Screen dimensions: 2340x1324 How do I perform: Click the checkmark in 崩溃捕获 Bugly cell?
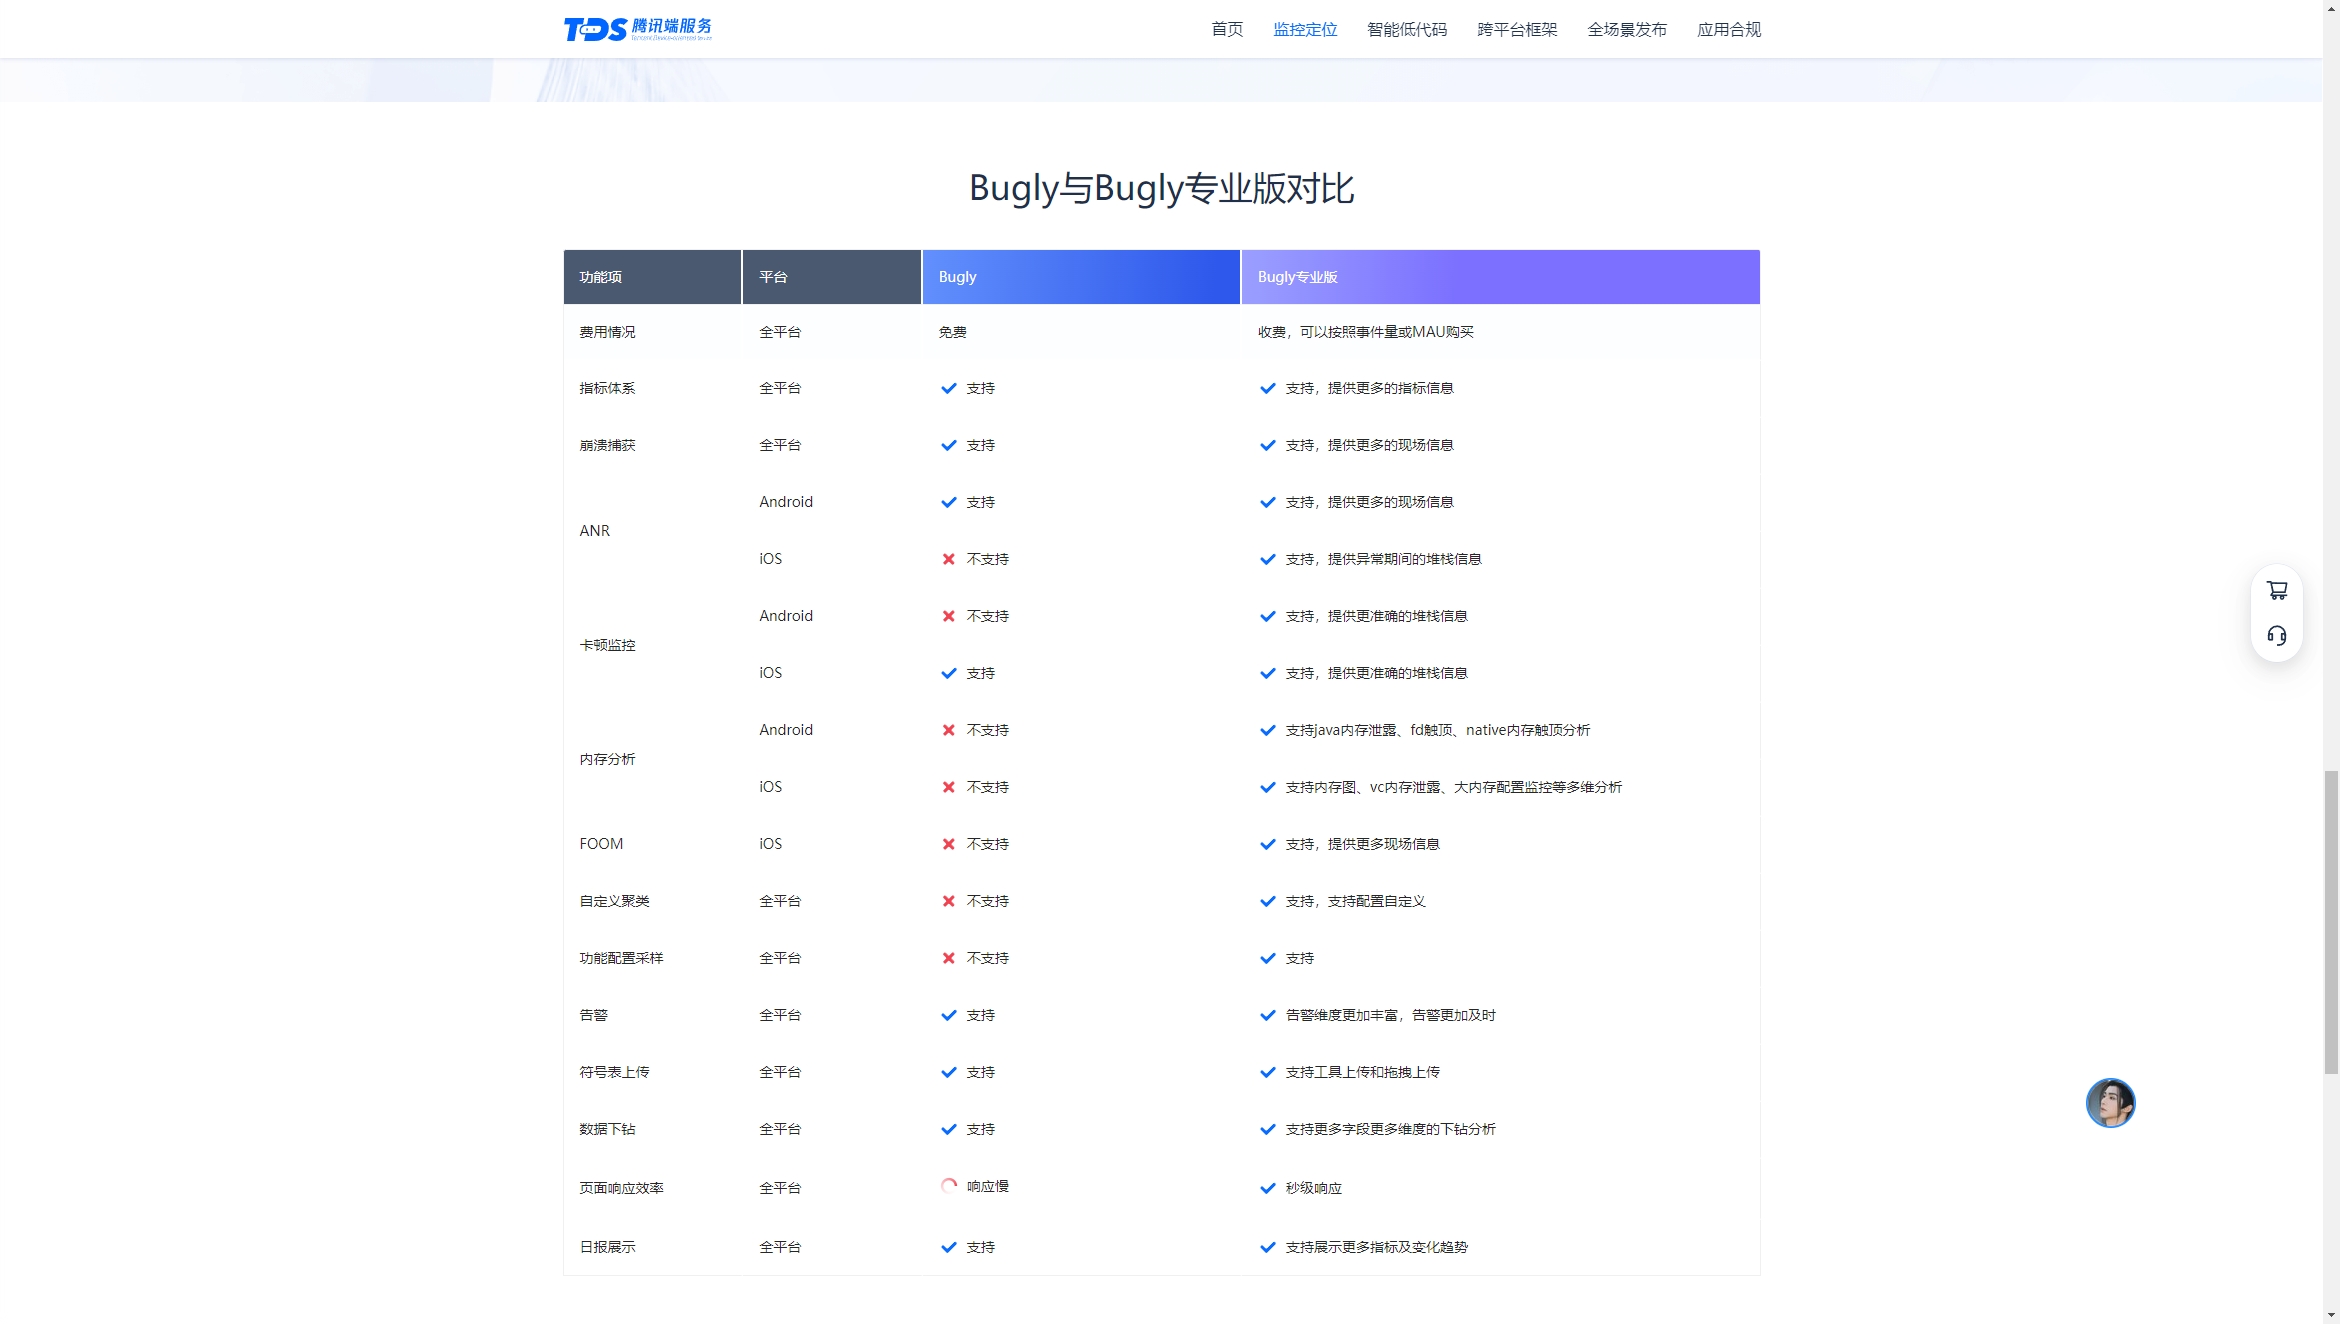click(x=949, y=445)
